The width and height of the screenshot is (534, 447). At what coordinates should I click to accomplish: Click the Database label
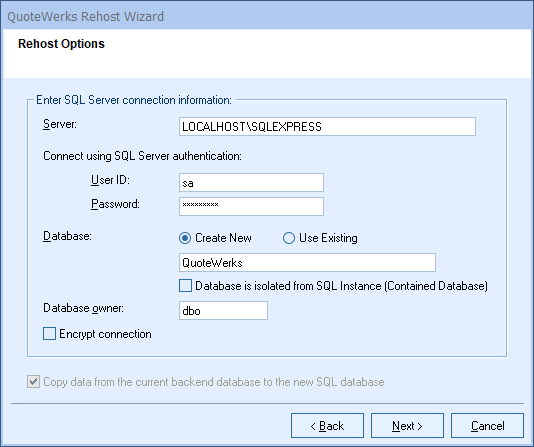[67, 236]
